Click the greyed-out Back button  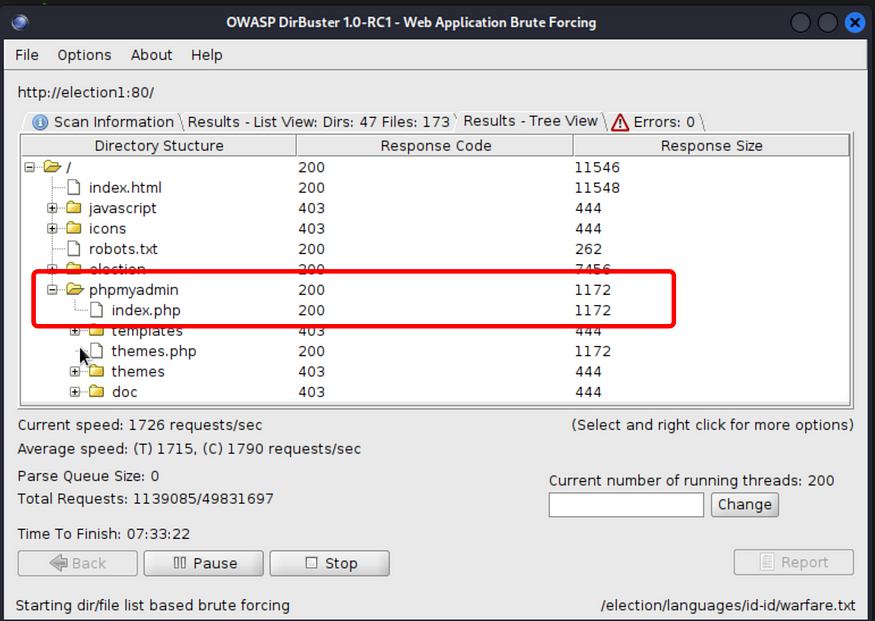pyautogui.click(x=78, y=563)
